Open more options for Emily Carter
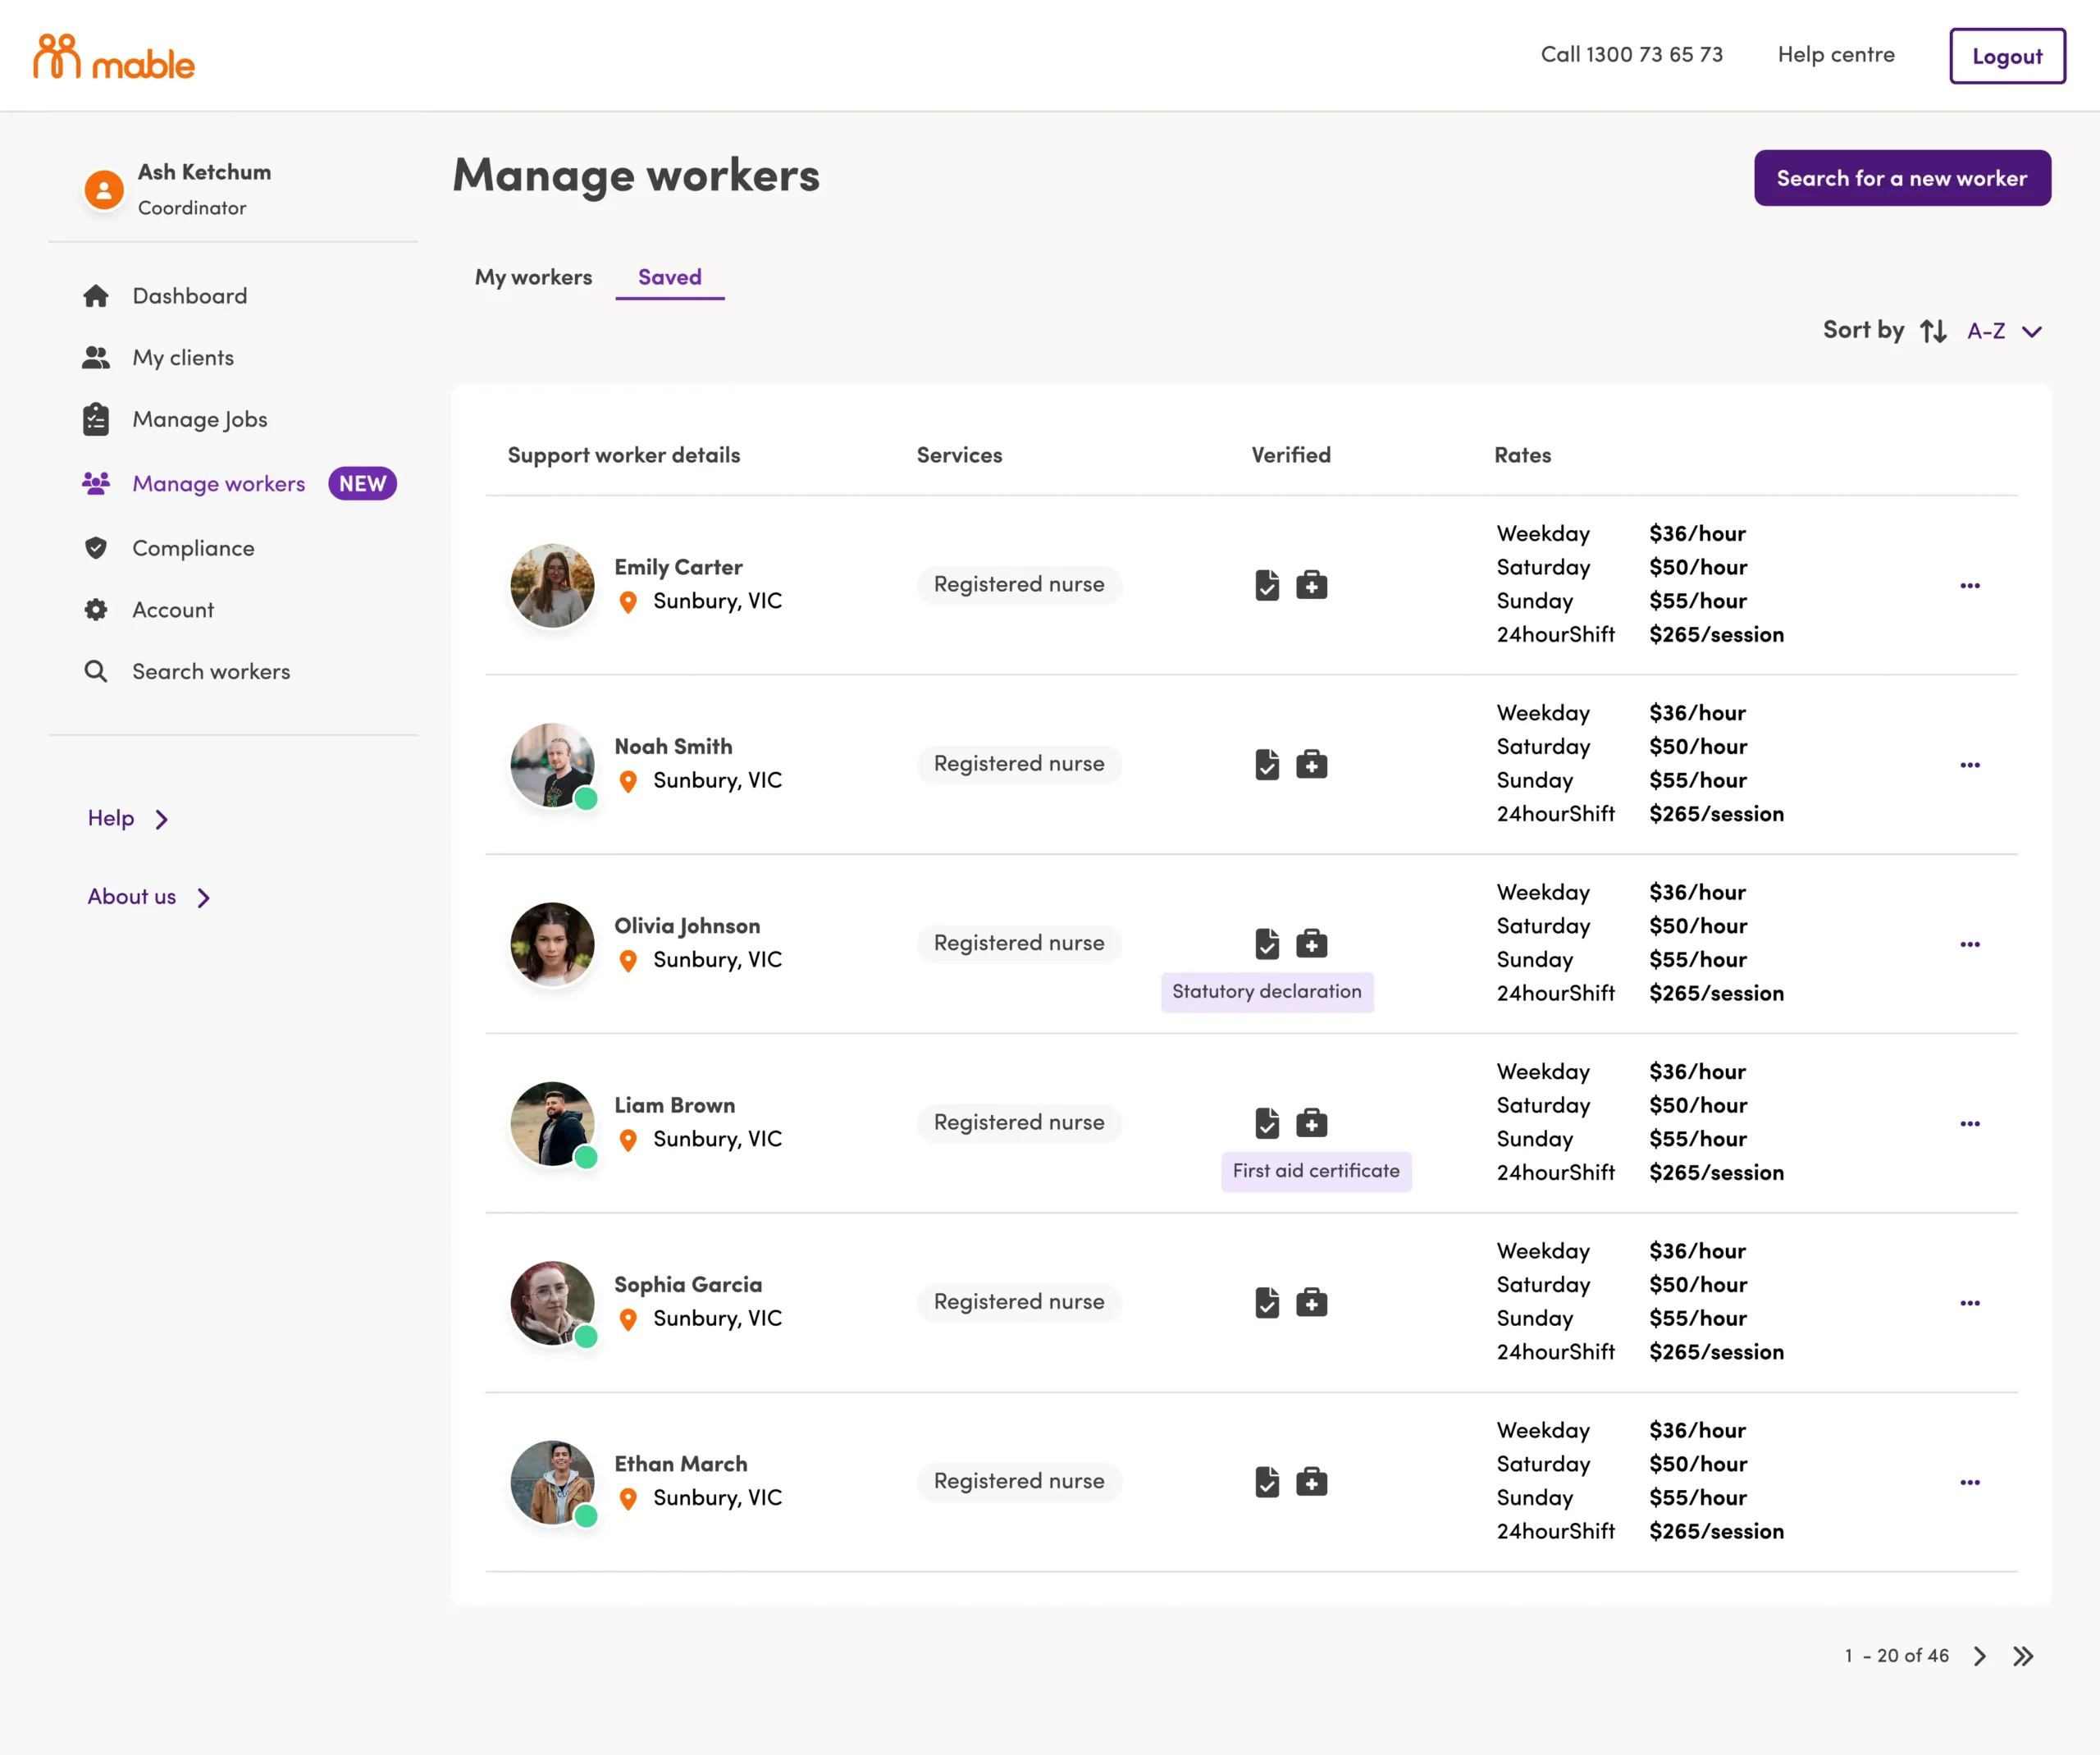 [x=1970, y=586]
